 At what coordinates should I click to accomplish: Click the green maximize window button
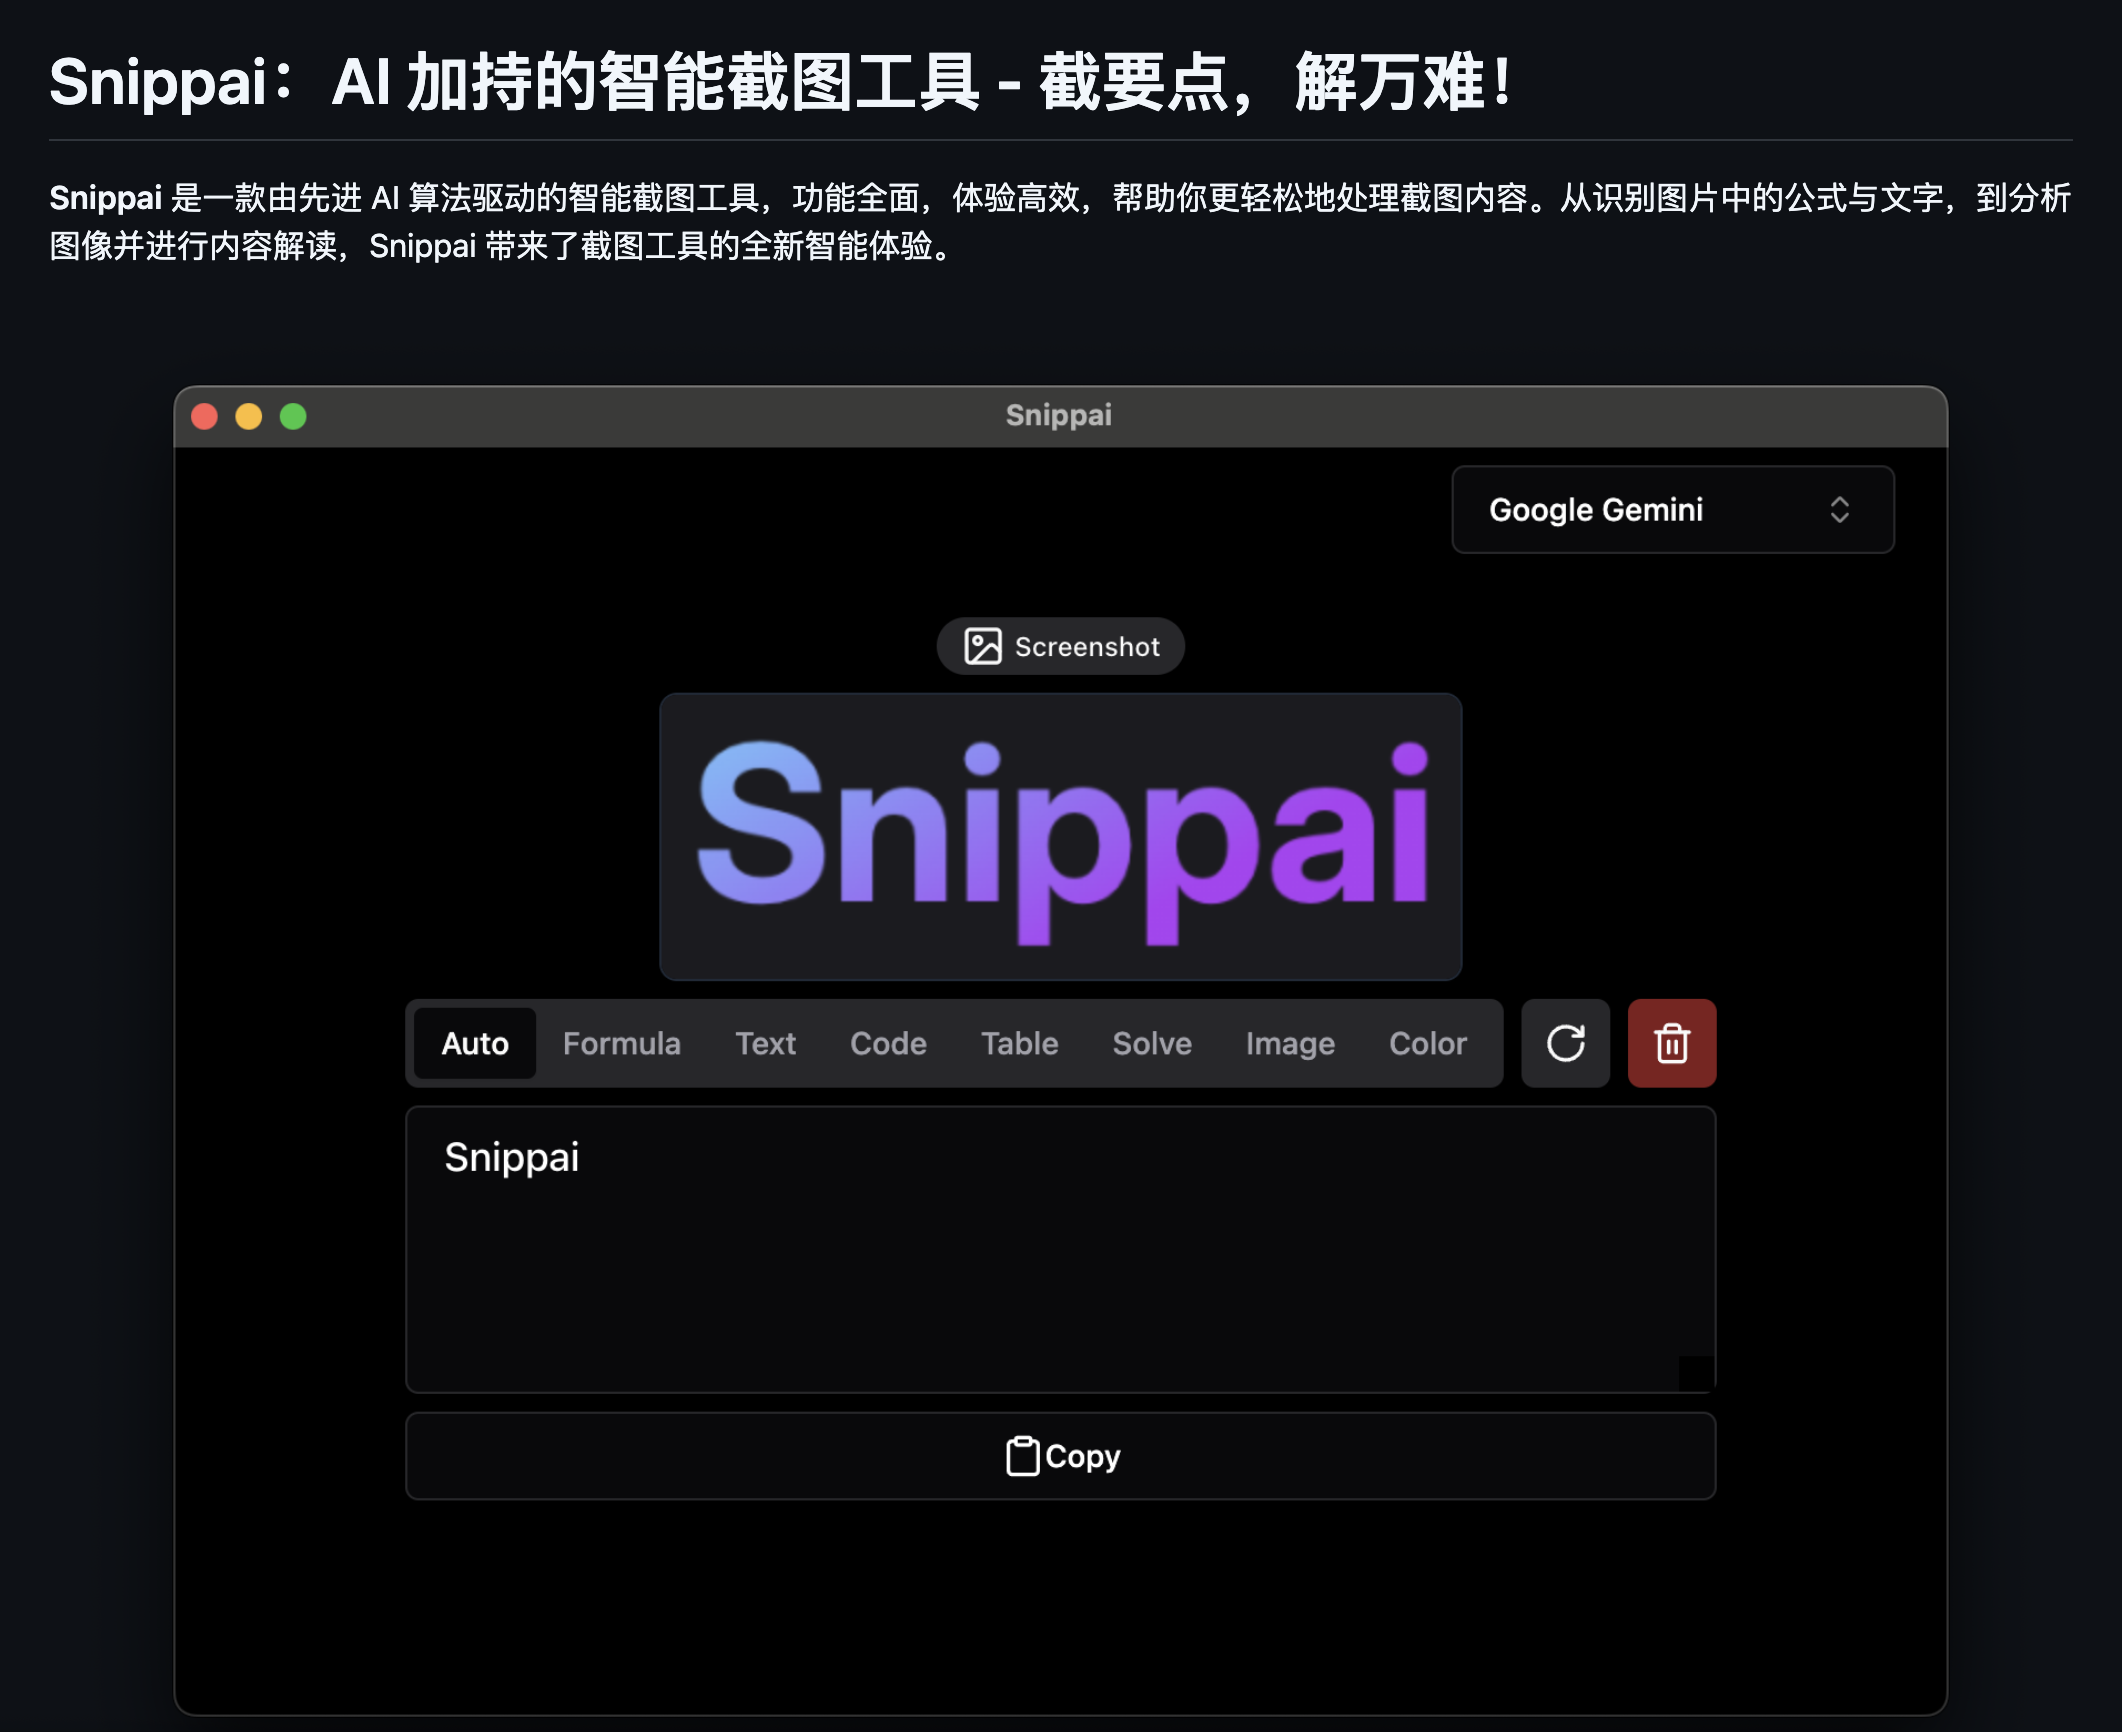point(293,416)
